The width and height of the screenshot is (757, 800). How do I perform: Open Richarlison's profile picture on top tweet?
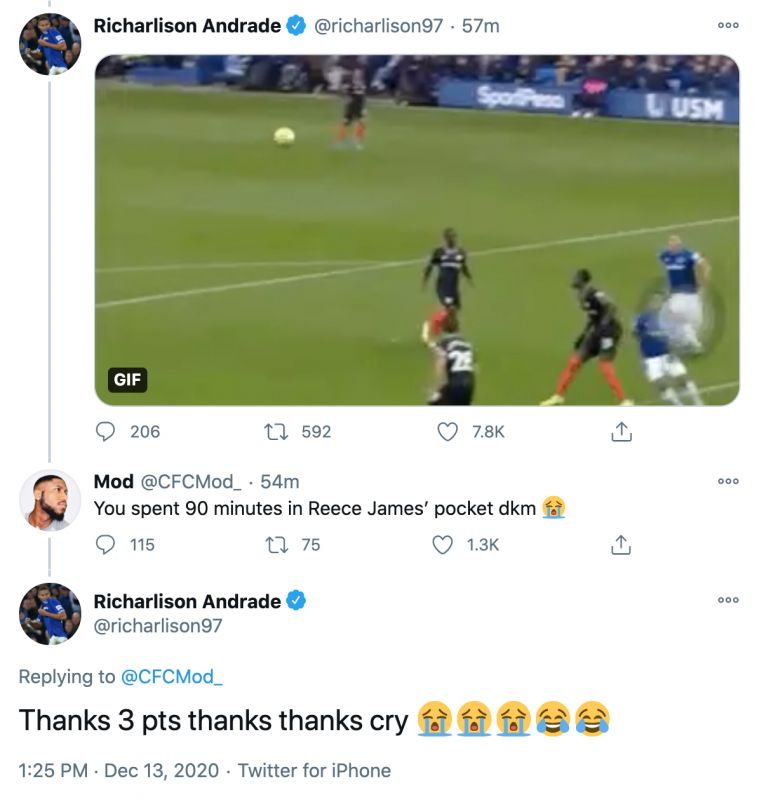point(49,44)
